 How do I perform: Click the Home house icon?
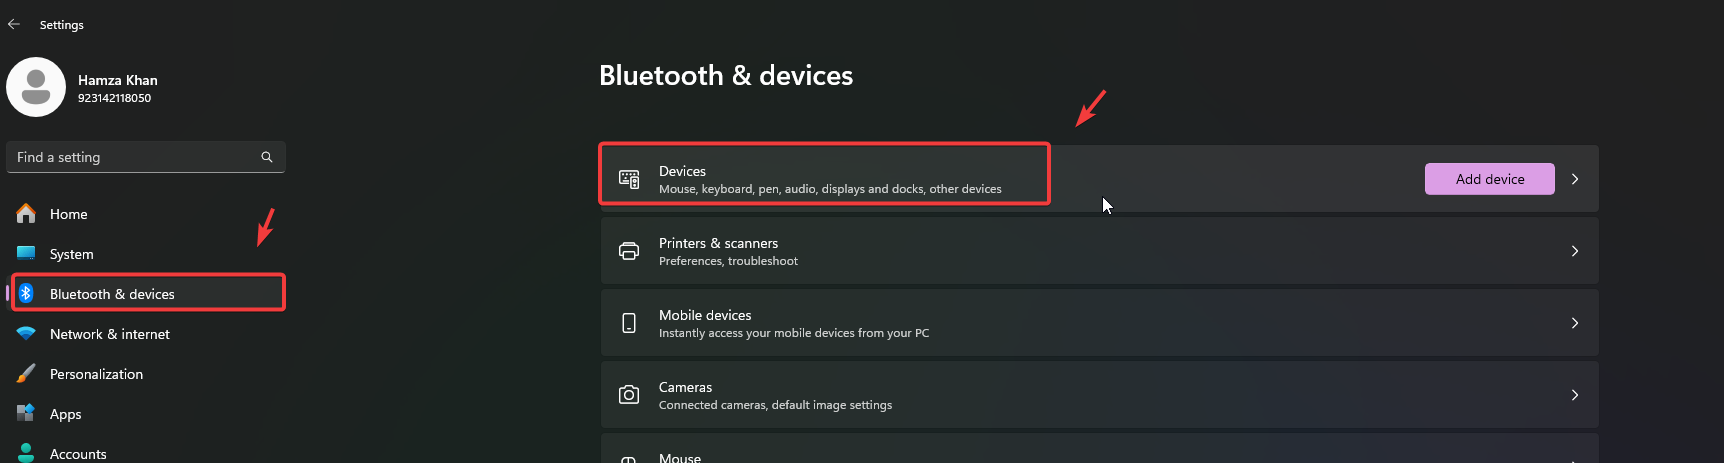point(26,214)
